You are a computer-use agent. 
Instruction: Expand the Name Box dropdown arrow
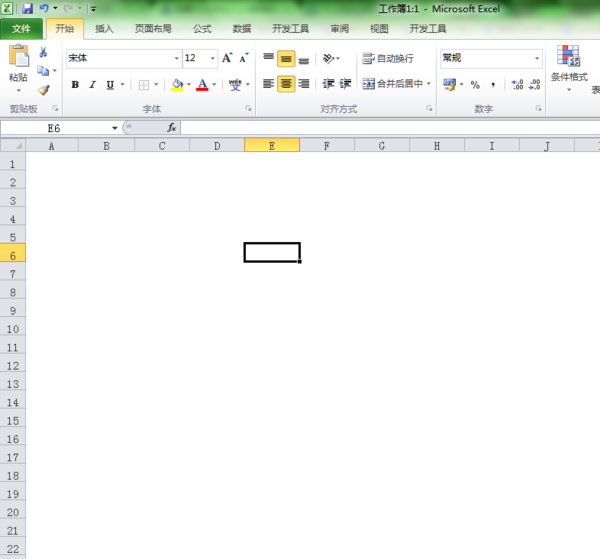pos(114,128)
